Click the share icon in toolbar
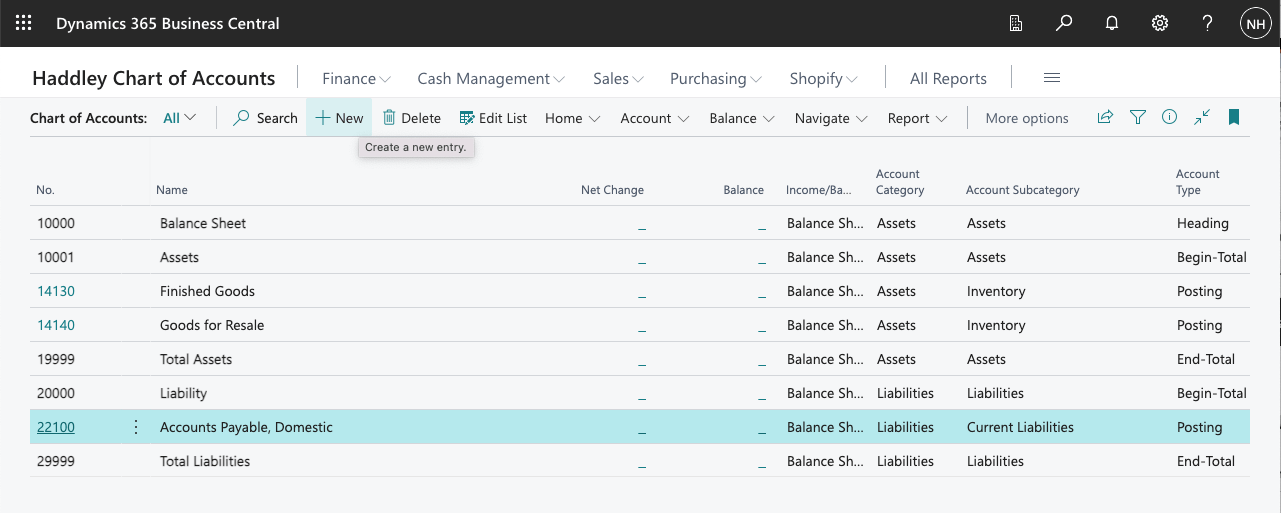This screenshot has width=1281, height=513. pos(1105,118)
